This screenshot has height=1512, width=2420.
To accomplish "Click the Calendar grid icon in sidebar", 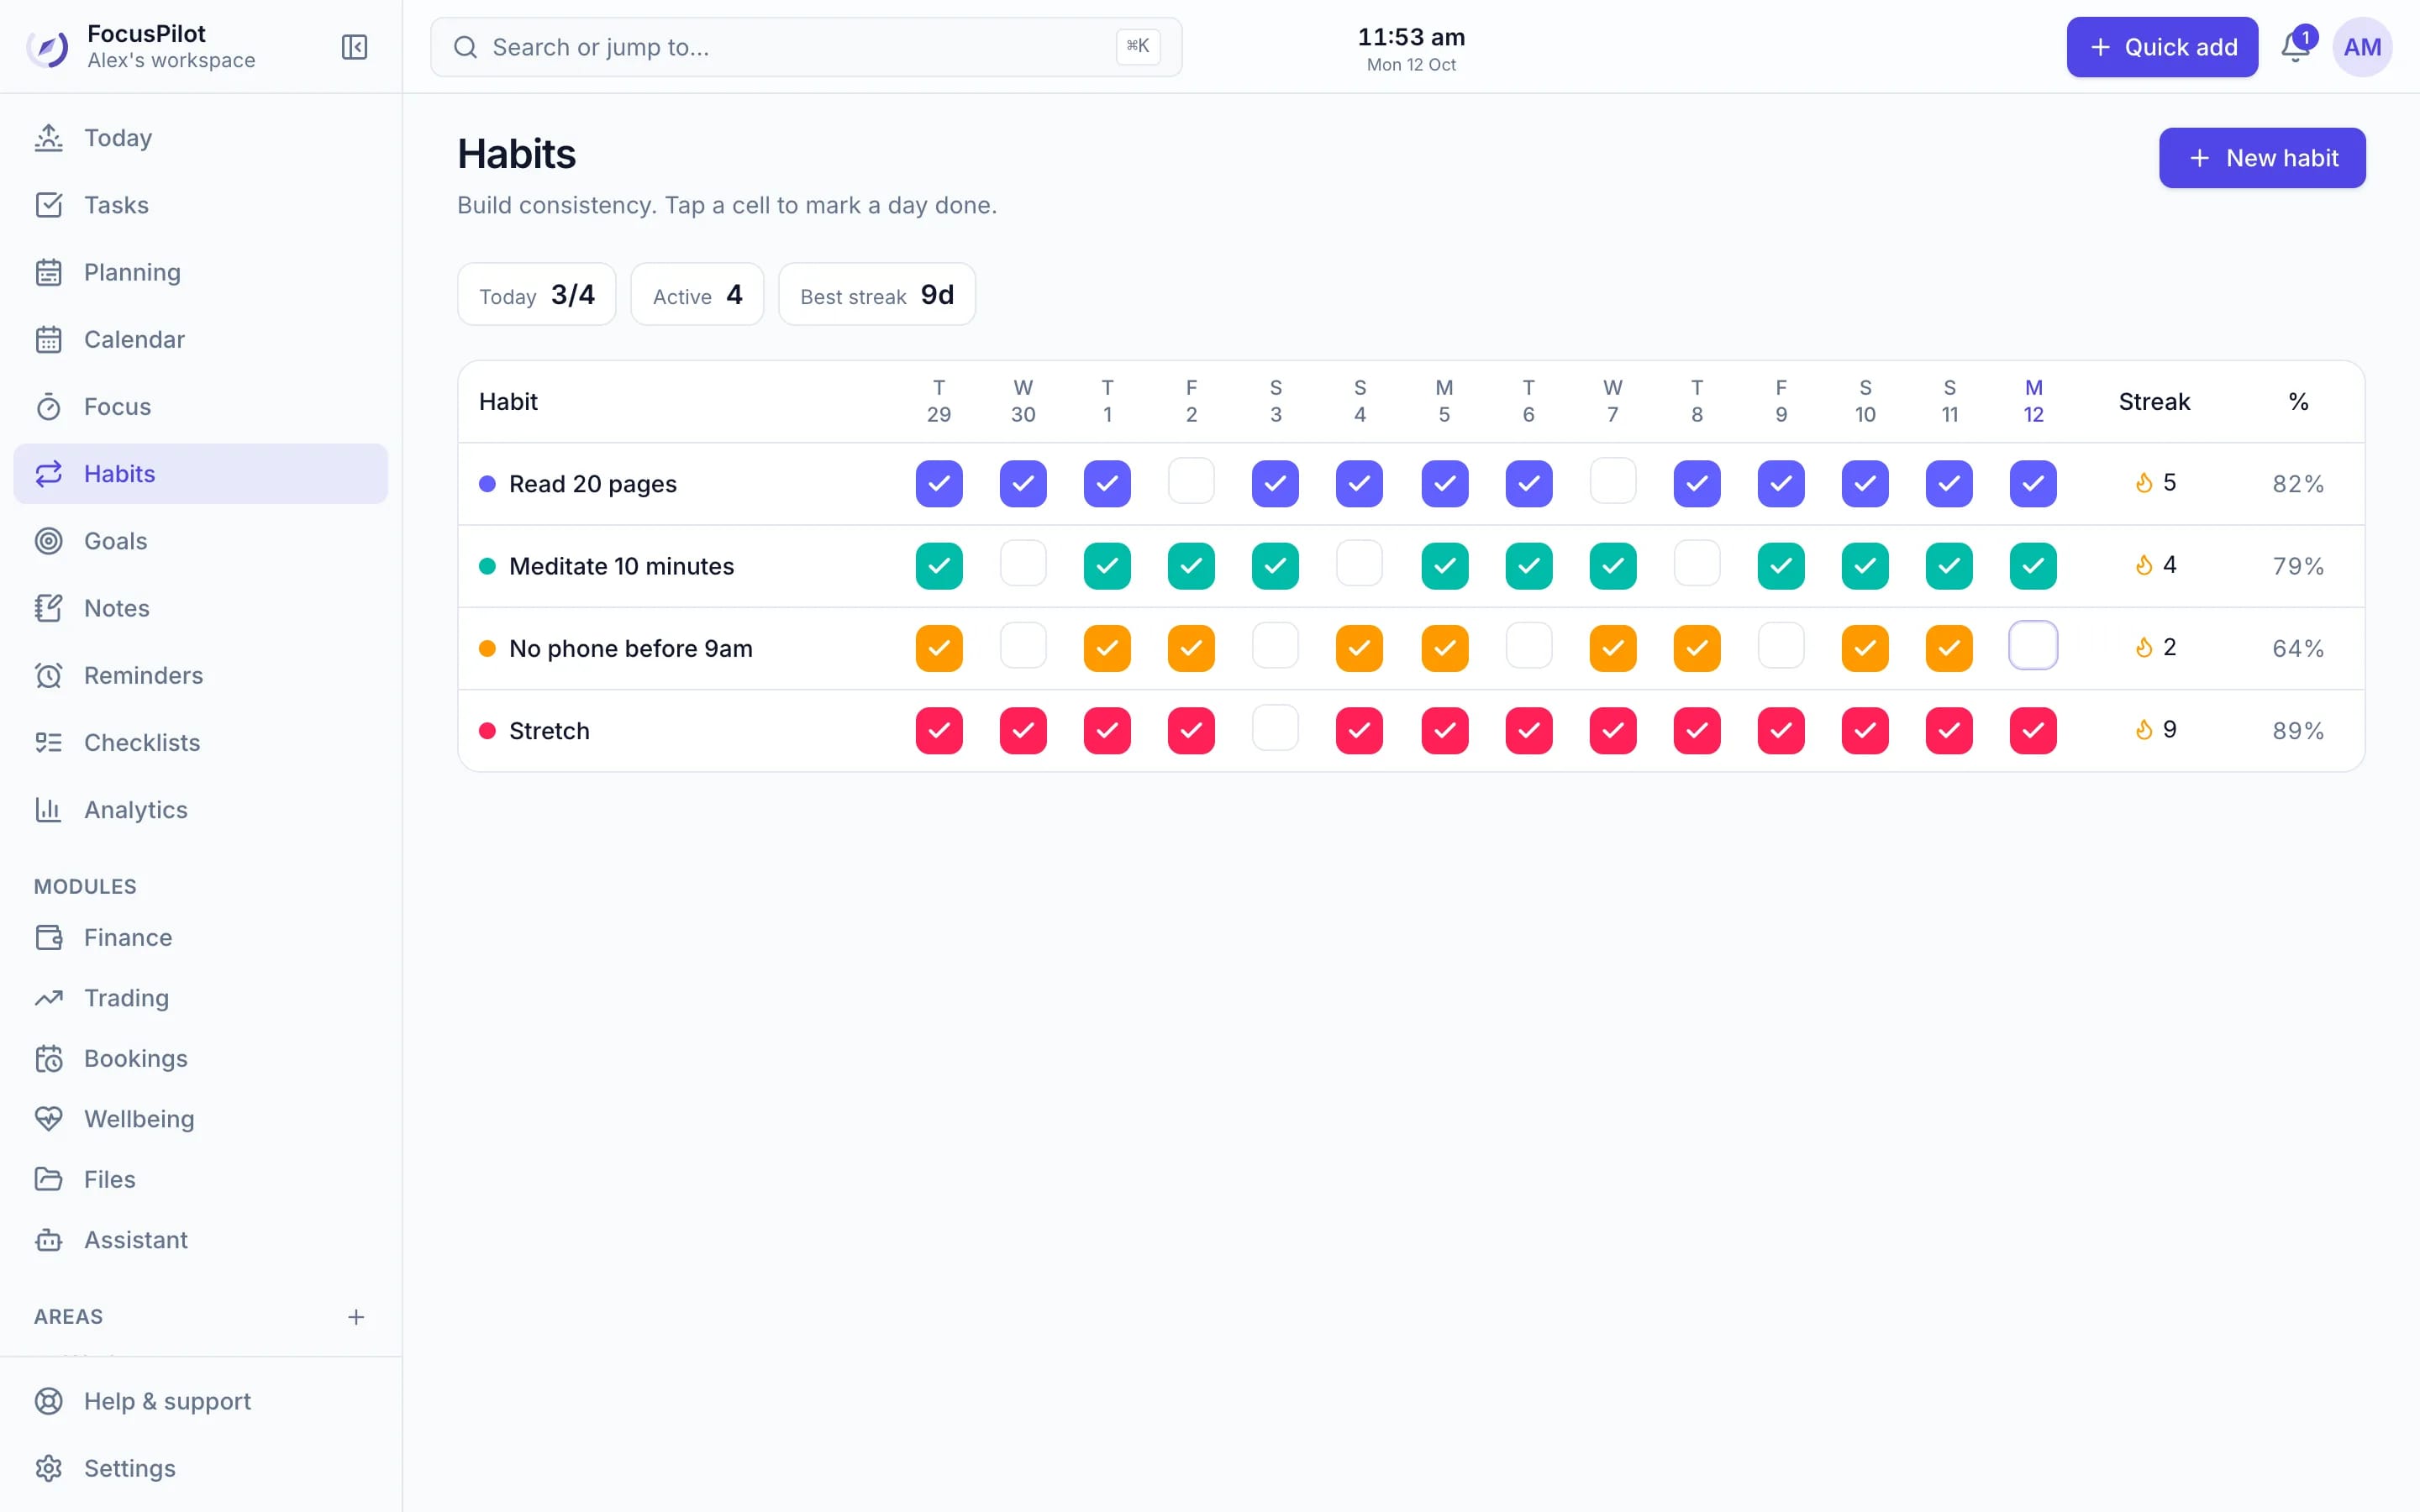I will click(x=48, y=339).
